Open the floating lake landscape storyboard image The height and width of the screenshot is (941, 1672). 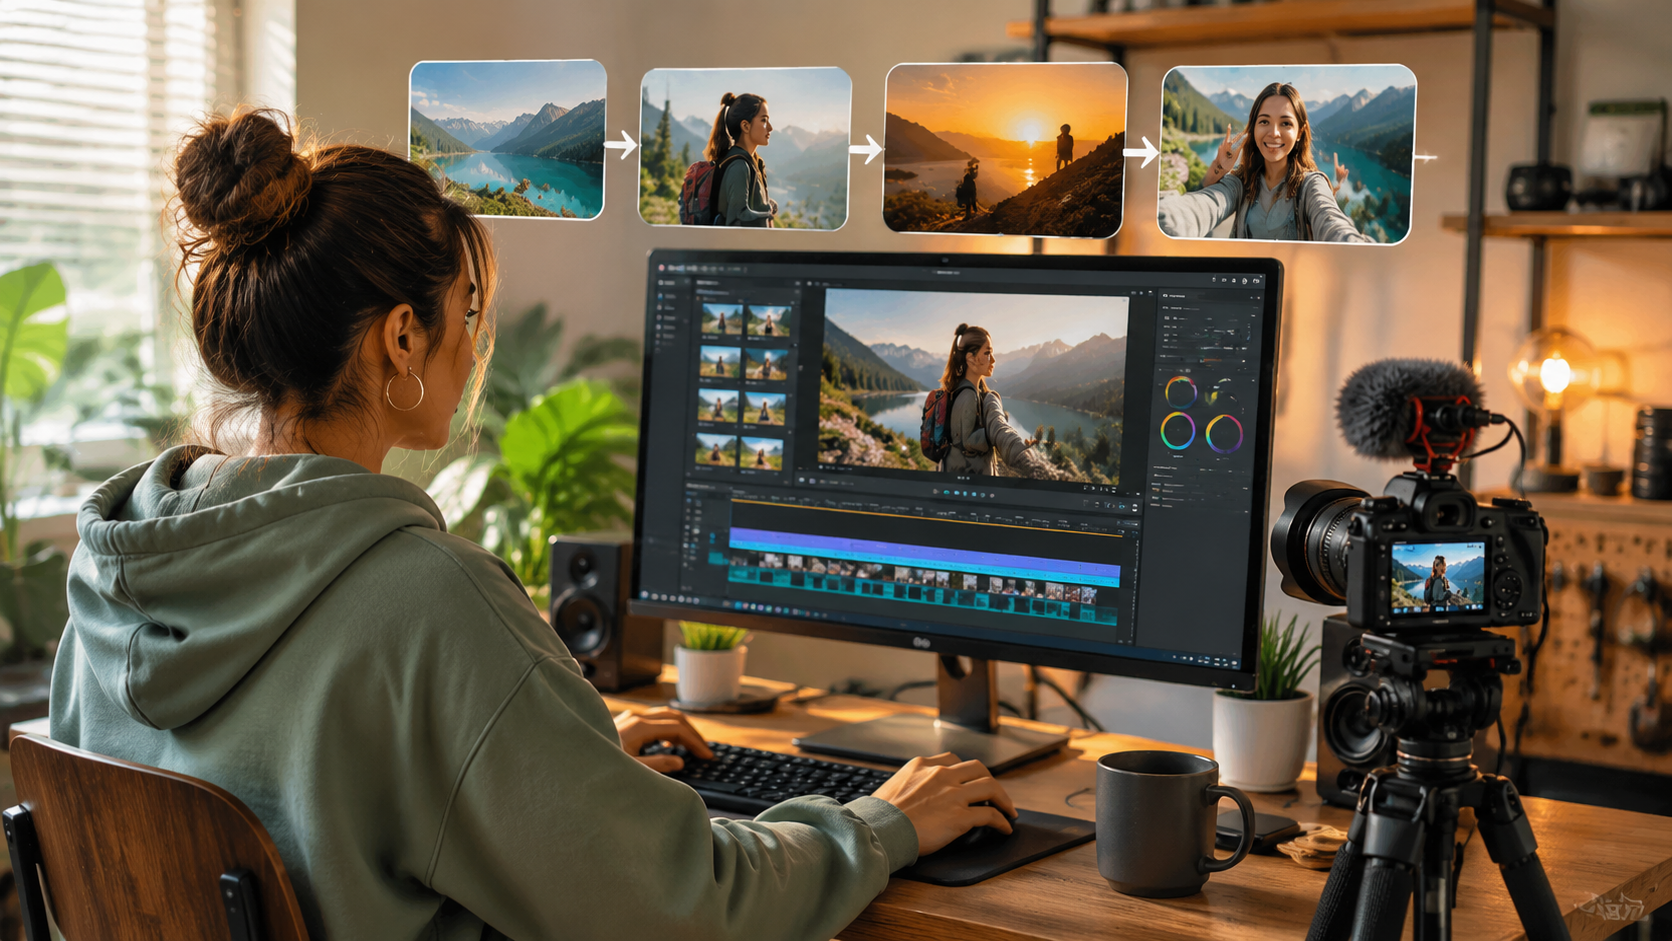[508, 139]
